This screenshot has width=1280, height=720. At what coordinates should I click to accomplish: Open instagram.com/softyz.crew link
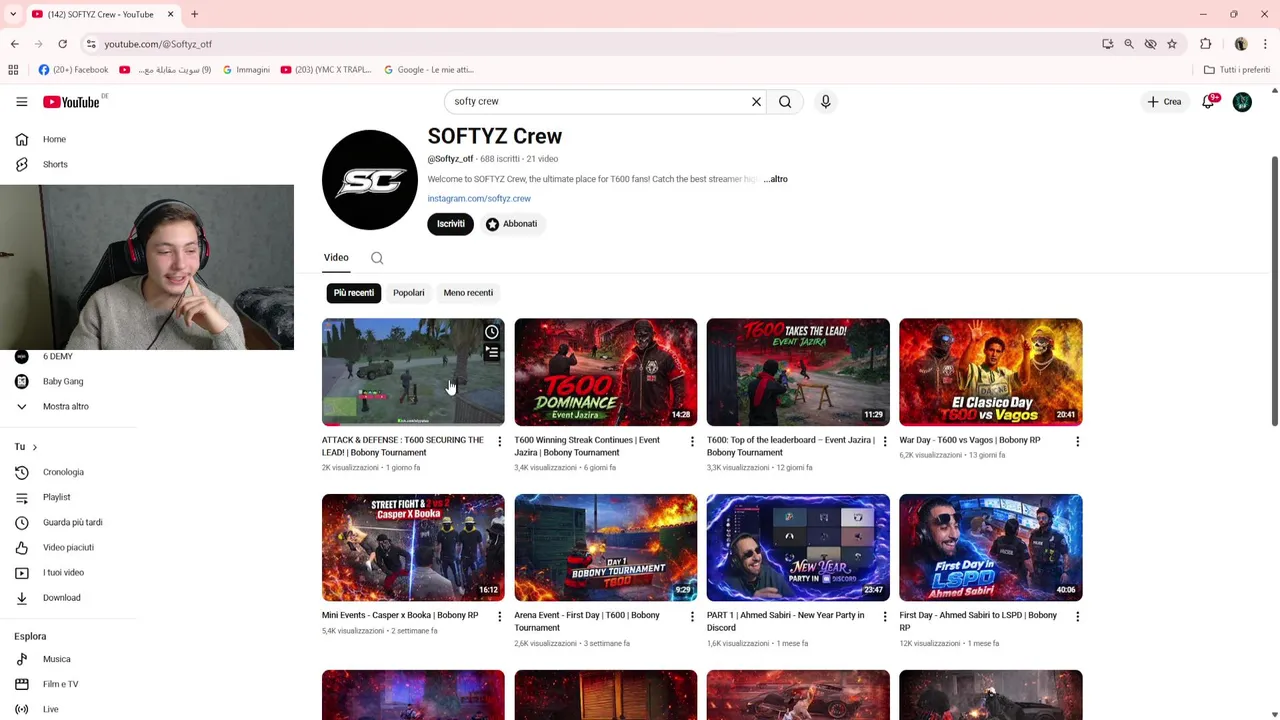pyautogui.click(x=479, y=198)
